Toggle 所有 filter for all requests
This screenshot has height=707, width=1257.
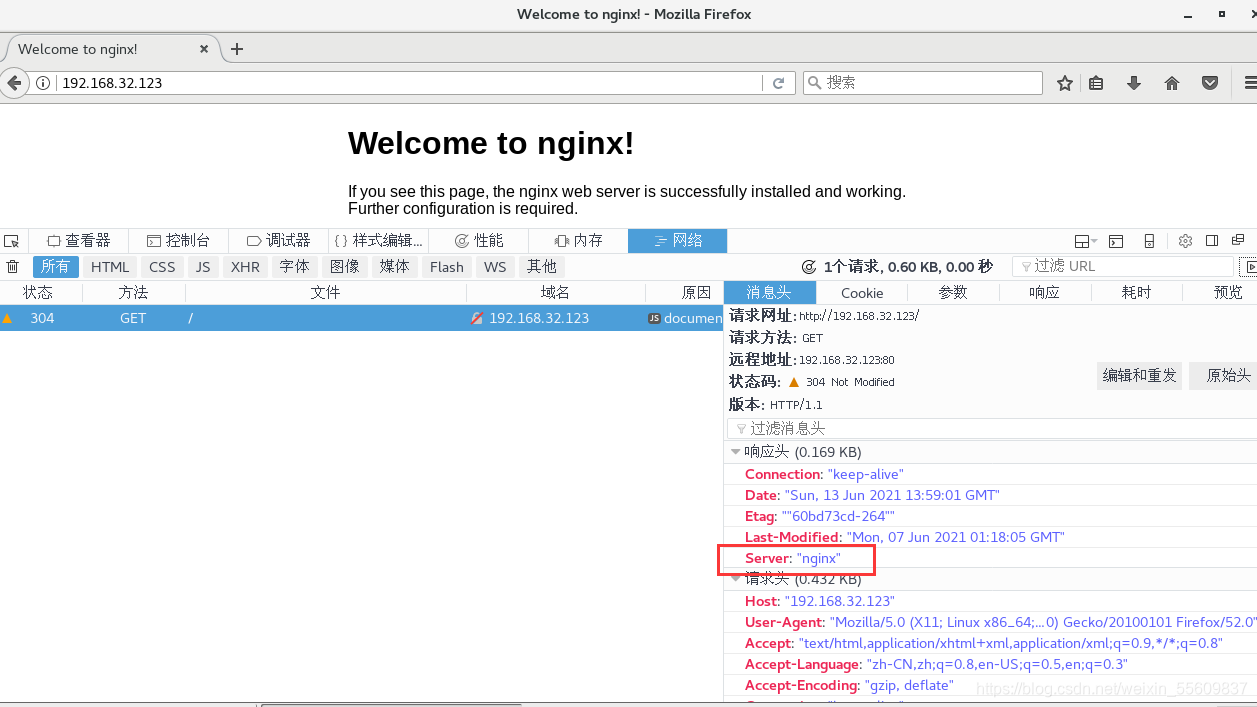56,267
